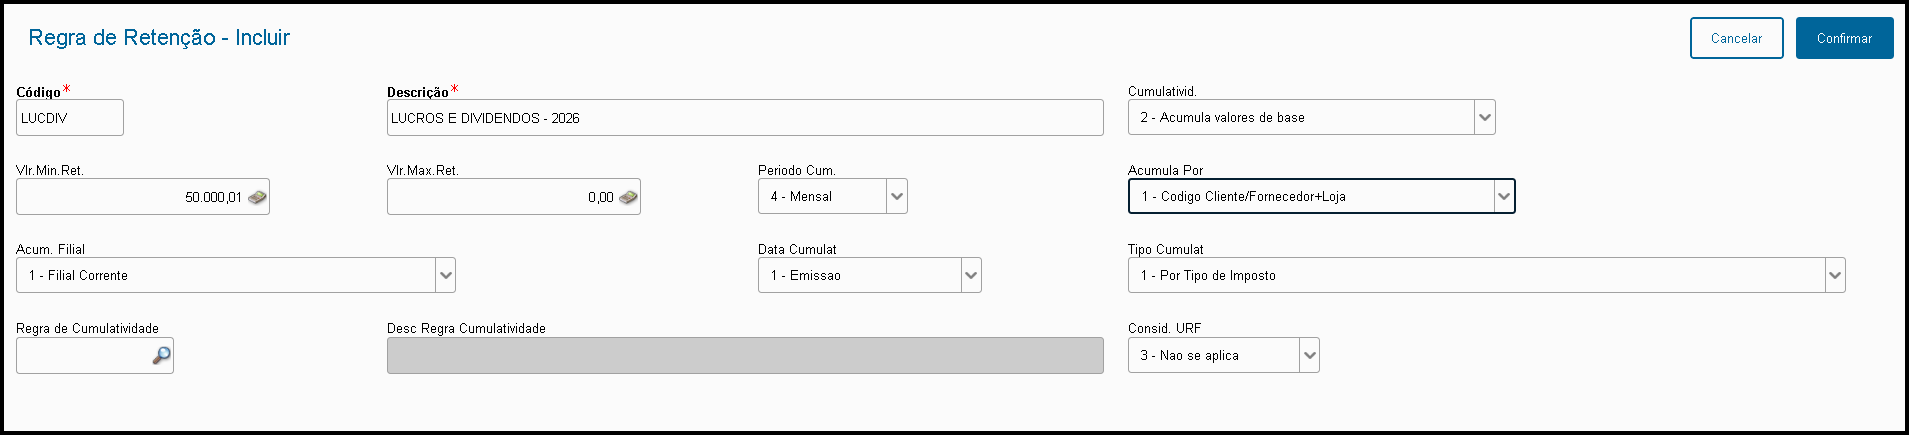Click the Regra de Cumulatividade input box
Viewport: 1909px width, 435px height.
click(x=82, y=356)
